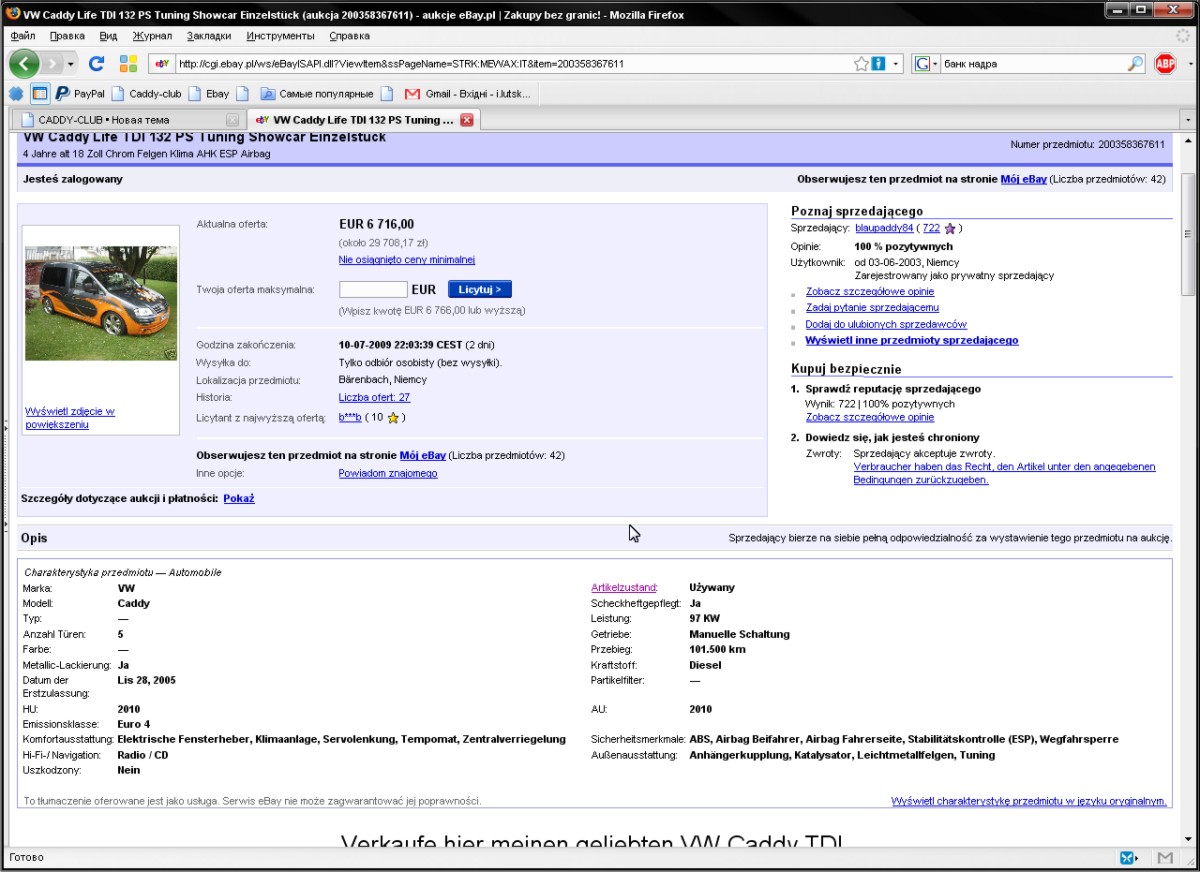Open the Caddy-club bookmark
This screenshot has height=872, width=1200.
tap(147, 94)
